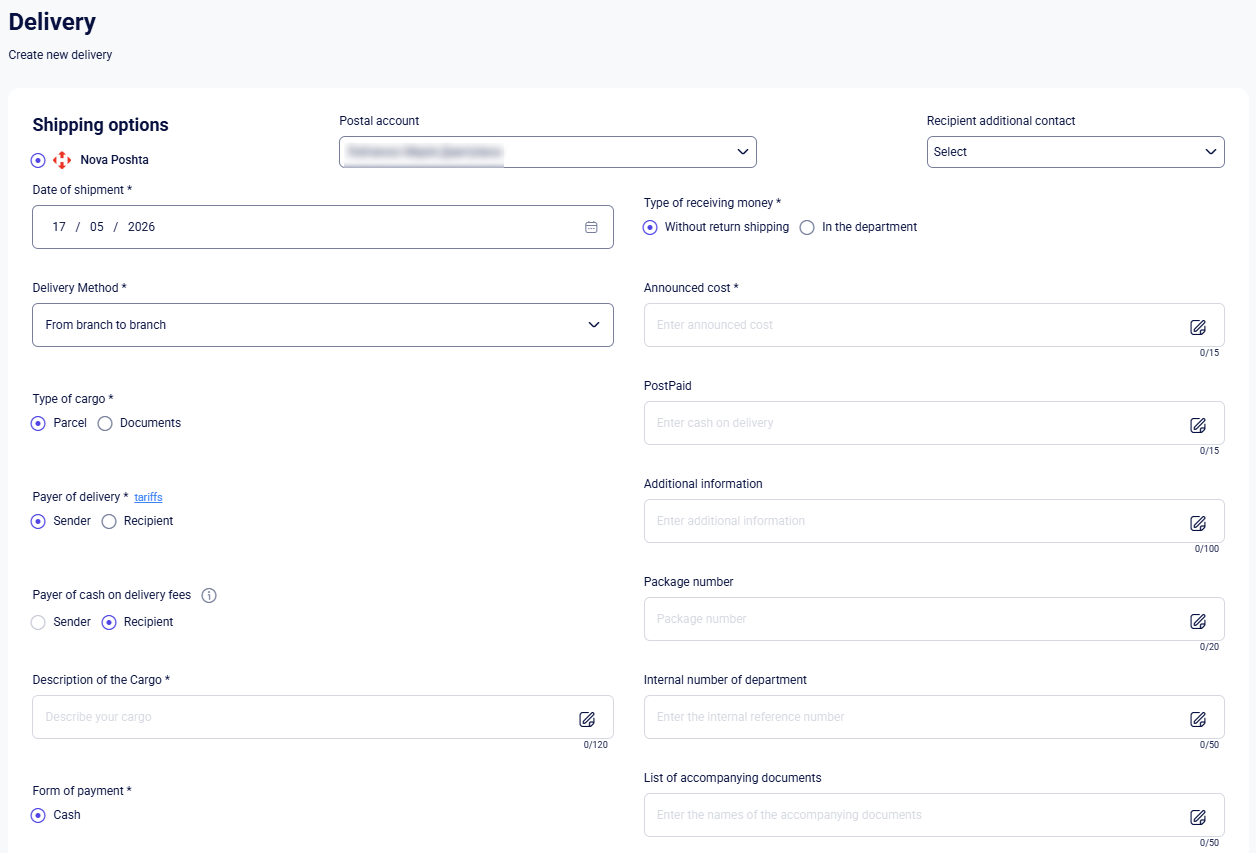This screenshot has width=1256, height=853.
Task: Select In the department option
Action: click(807, 227)
